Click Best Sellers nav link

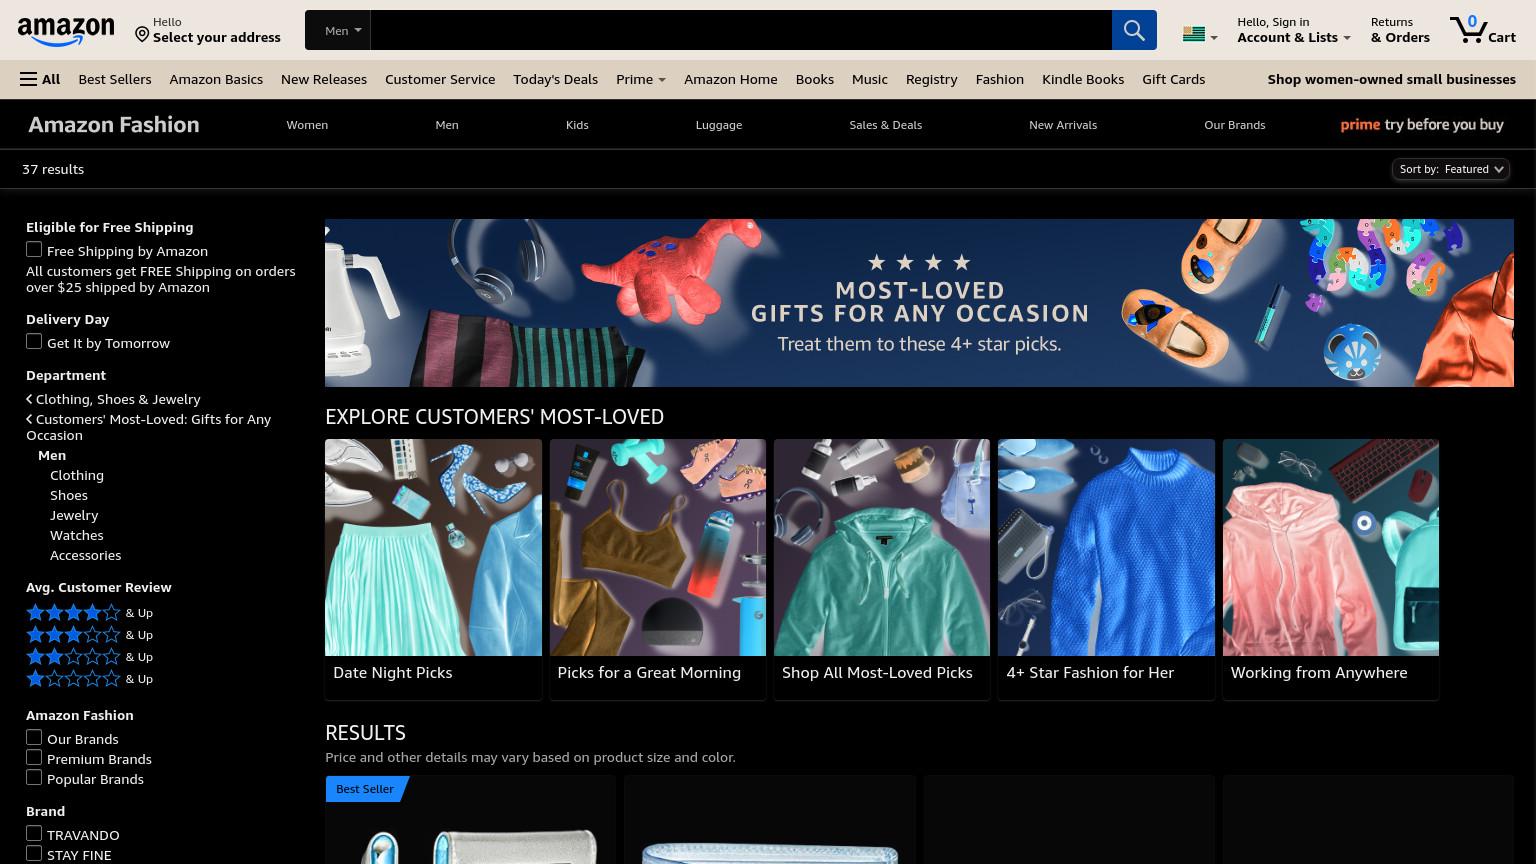115,79
